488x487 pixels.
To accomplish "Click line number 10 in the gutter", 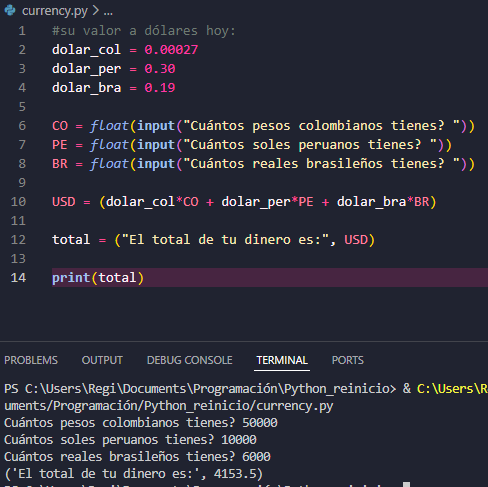I will click(18, 202).
